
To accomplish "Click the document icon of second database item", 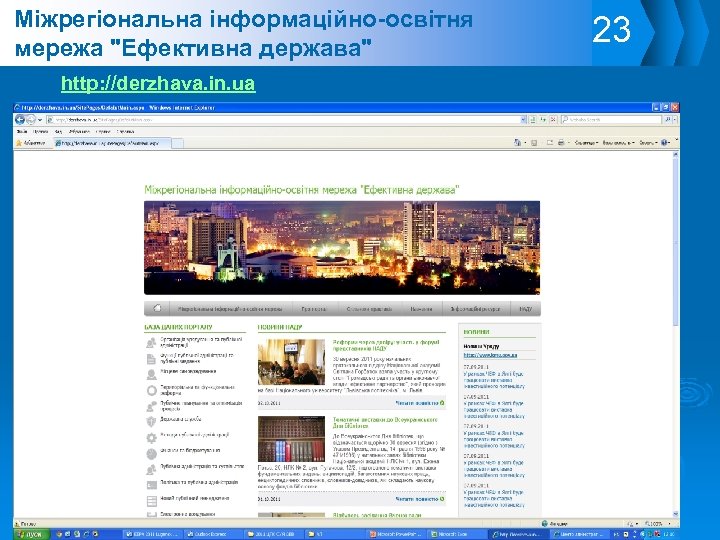I will click(151, 359).
